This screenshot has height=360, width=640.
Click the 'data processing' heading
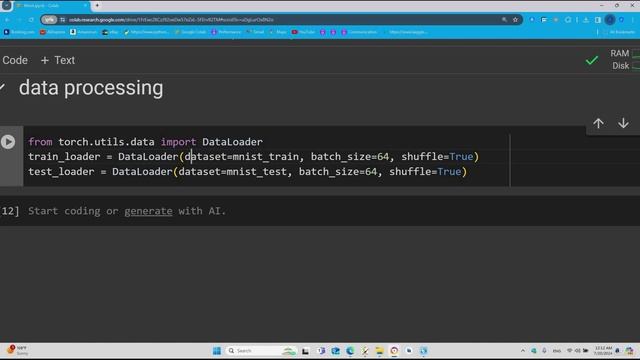[91, 88]
